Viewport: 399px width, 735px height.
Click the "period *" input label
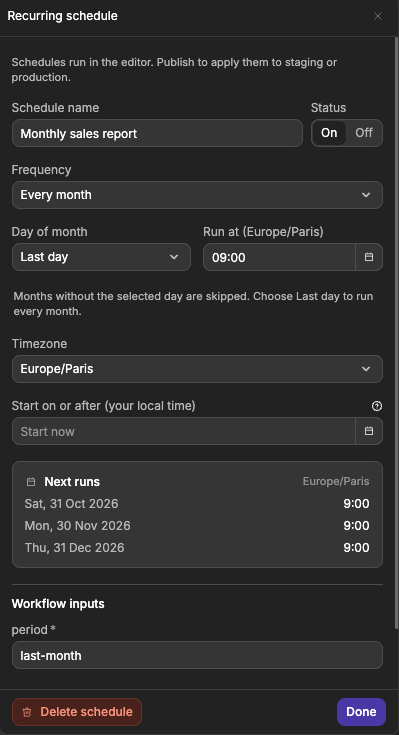click(x=33, y=630)
